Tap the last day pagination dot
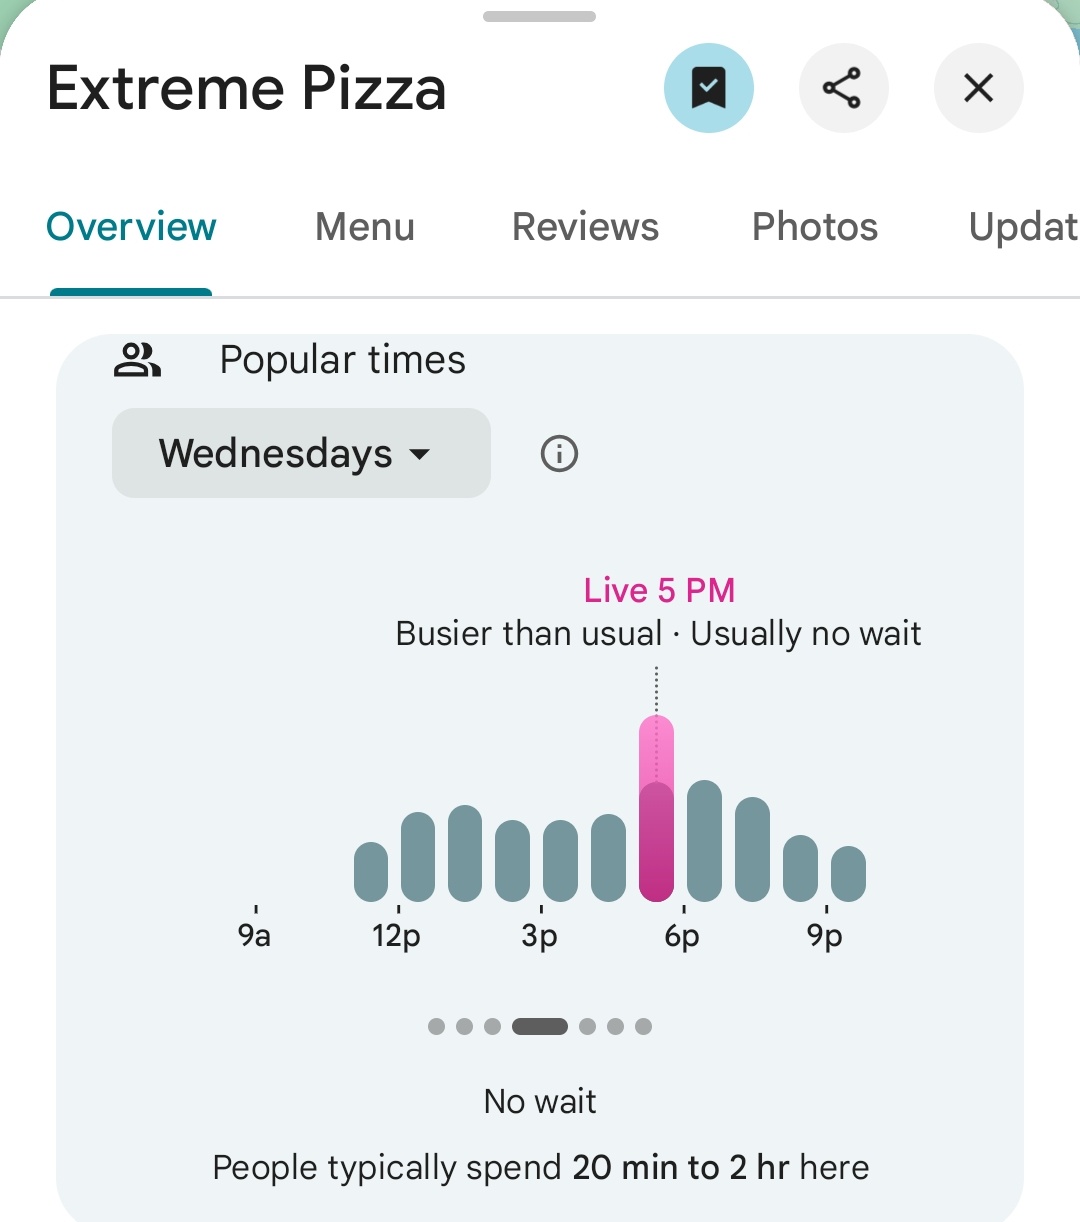The image size is (1080, 1222). pos(643,1026)
